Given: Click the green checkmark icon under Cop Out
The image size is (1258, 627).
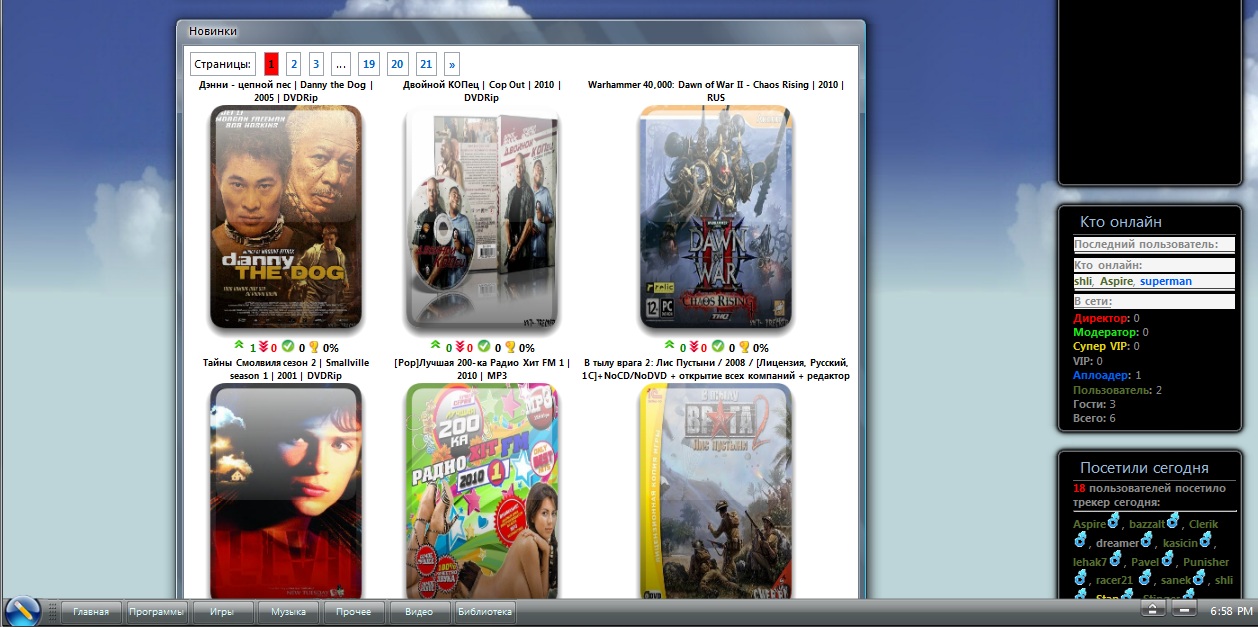Looking at the screenshot, I should pyautogui.click(x=484, y=346).
